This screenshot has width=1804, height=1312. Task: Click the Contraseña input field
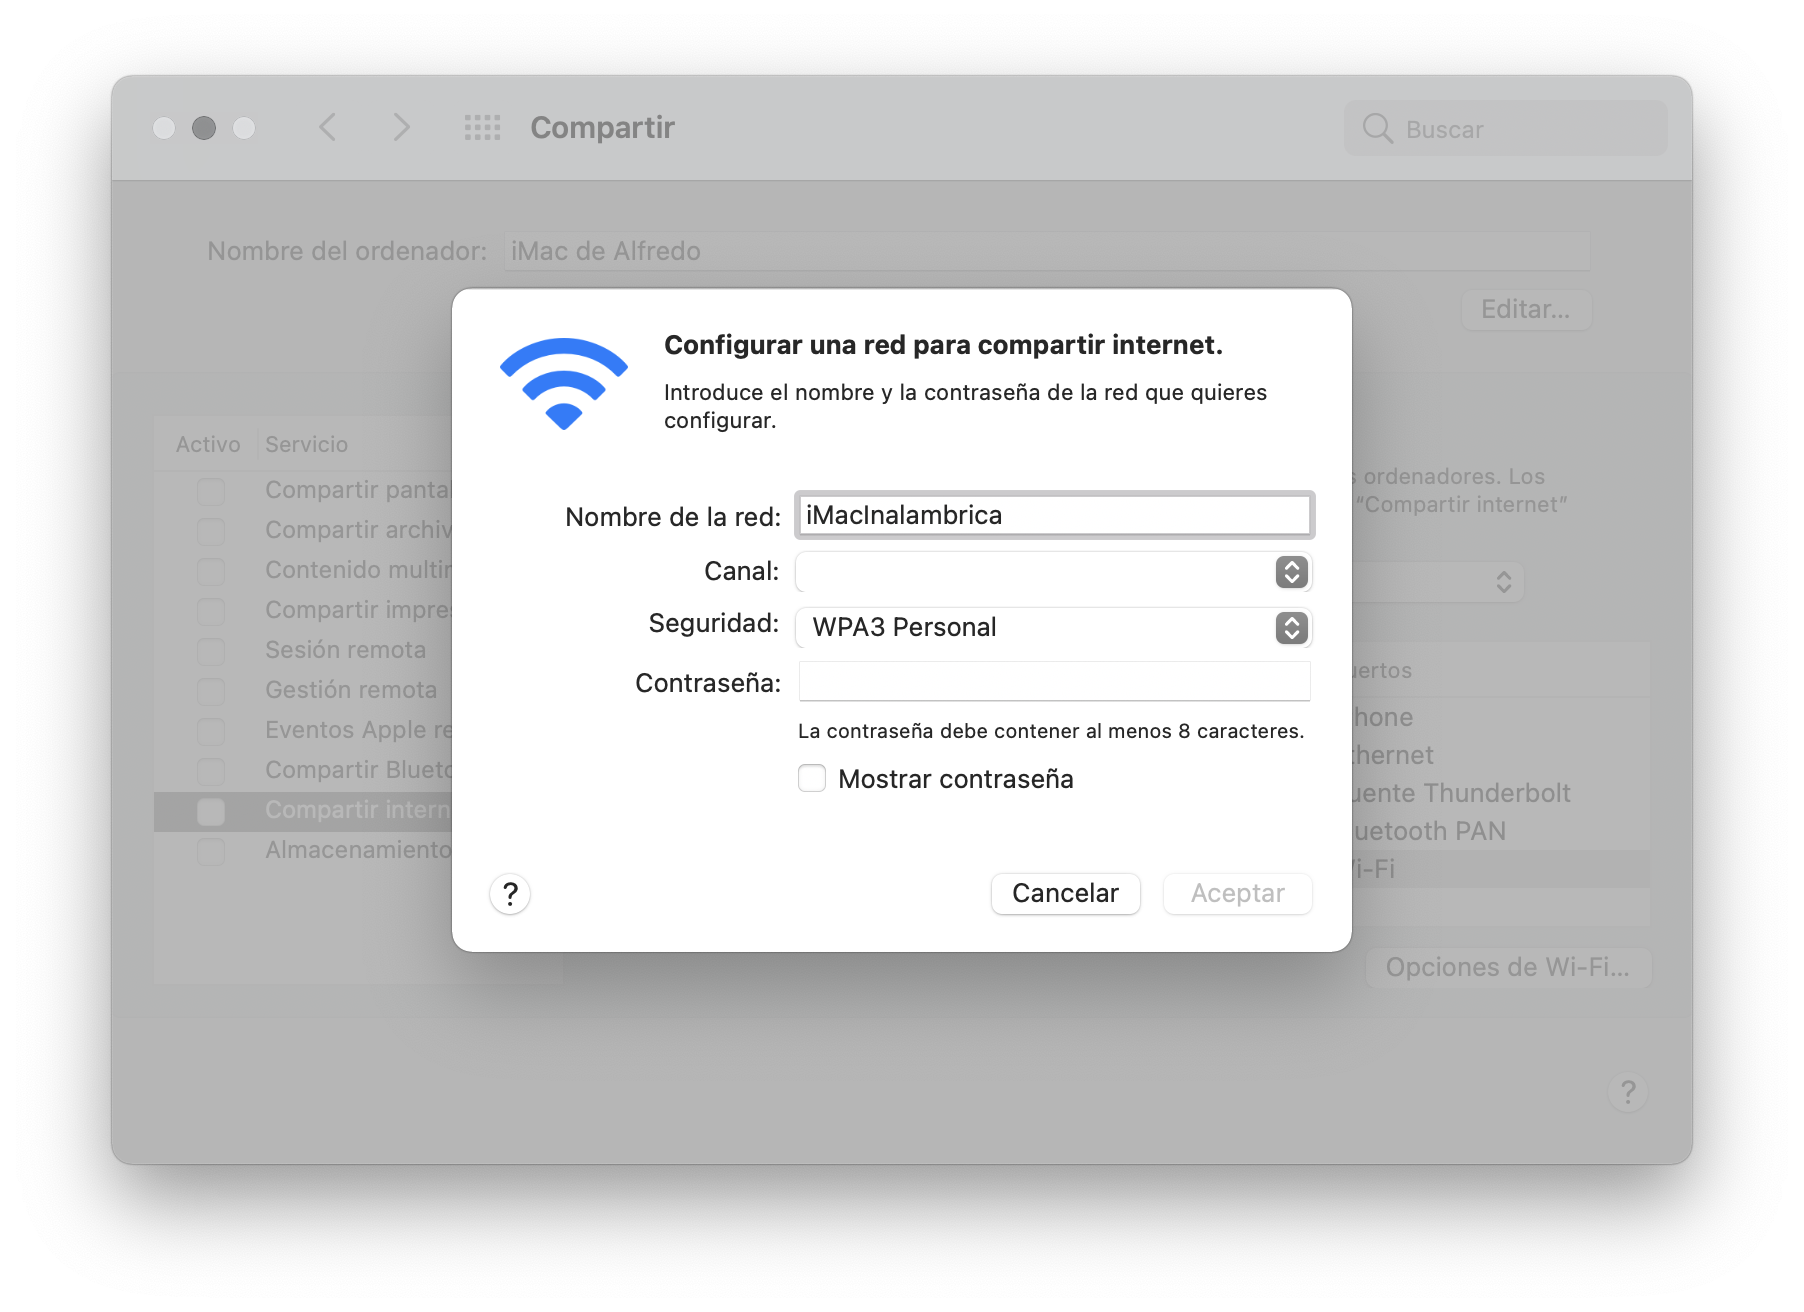click(1054, 682)
